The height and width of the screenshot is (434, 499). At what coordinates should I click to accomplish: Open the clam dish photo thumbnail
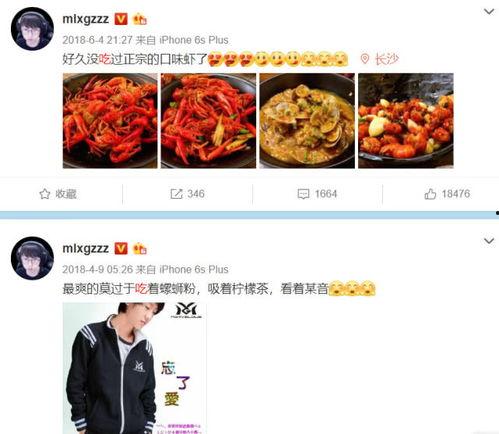click(x=307, y=121)
